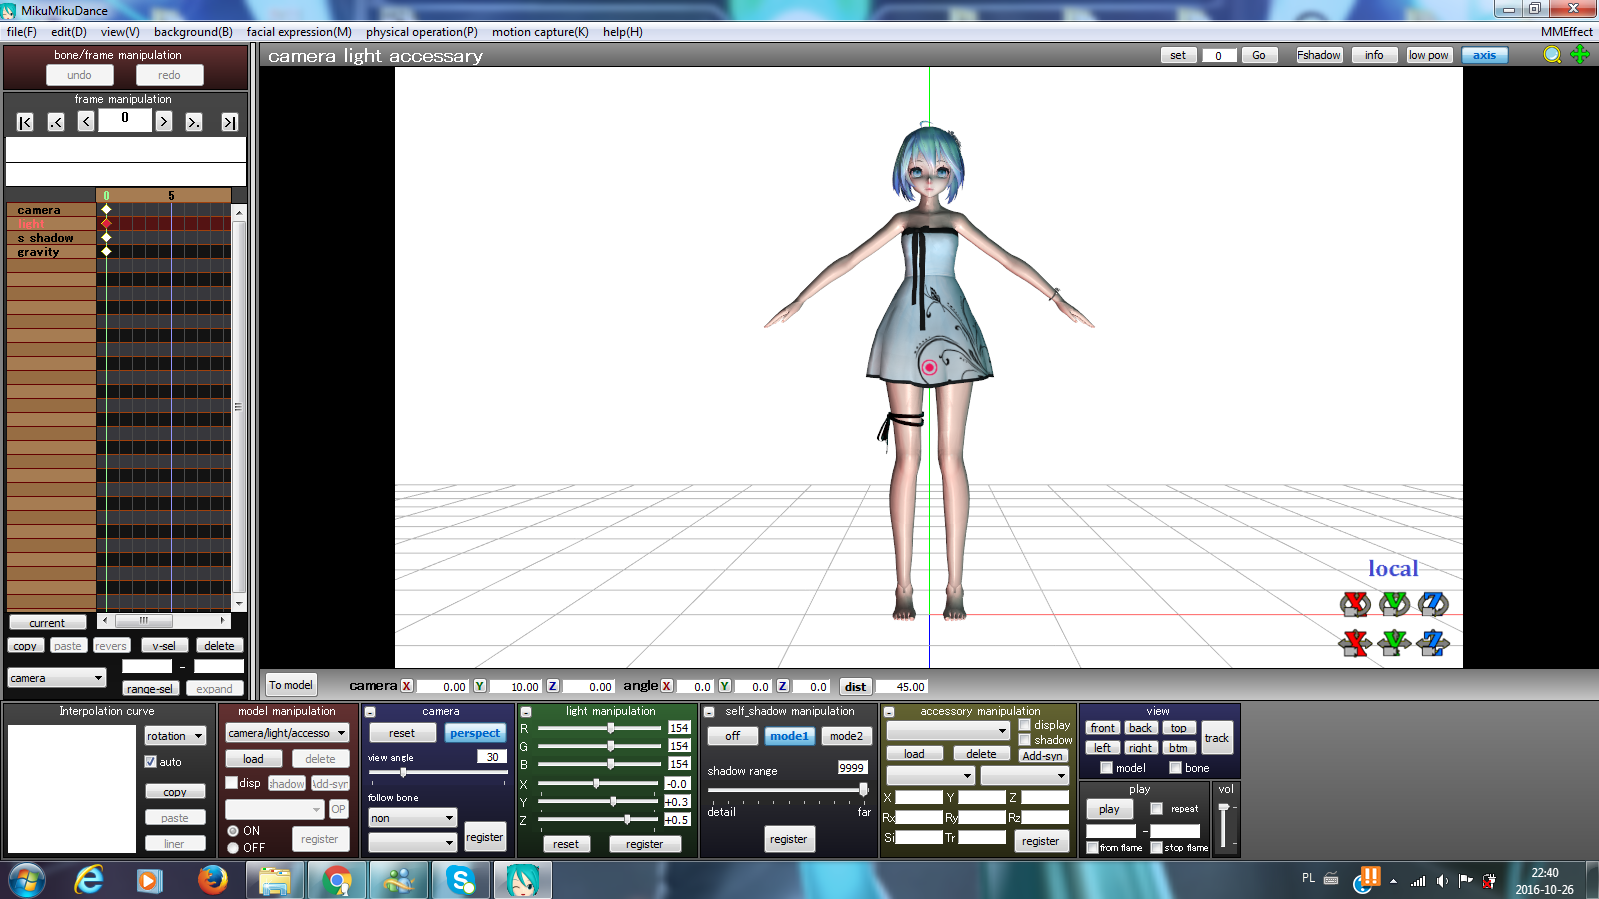The width and height of the screenshot is (1599, 899).
Task: Jump to last frame button
Action: [230, 122]
